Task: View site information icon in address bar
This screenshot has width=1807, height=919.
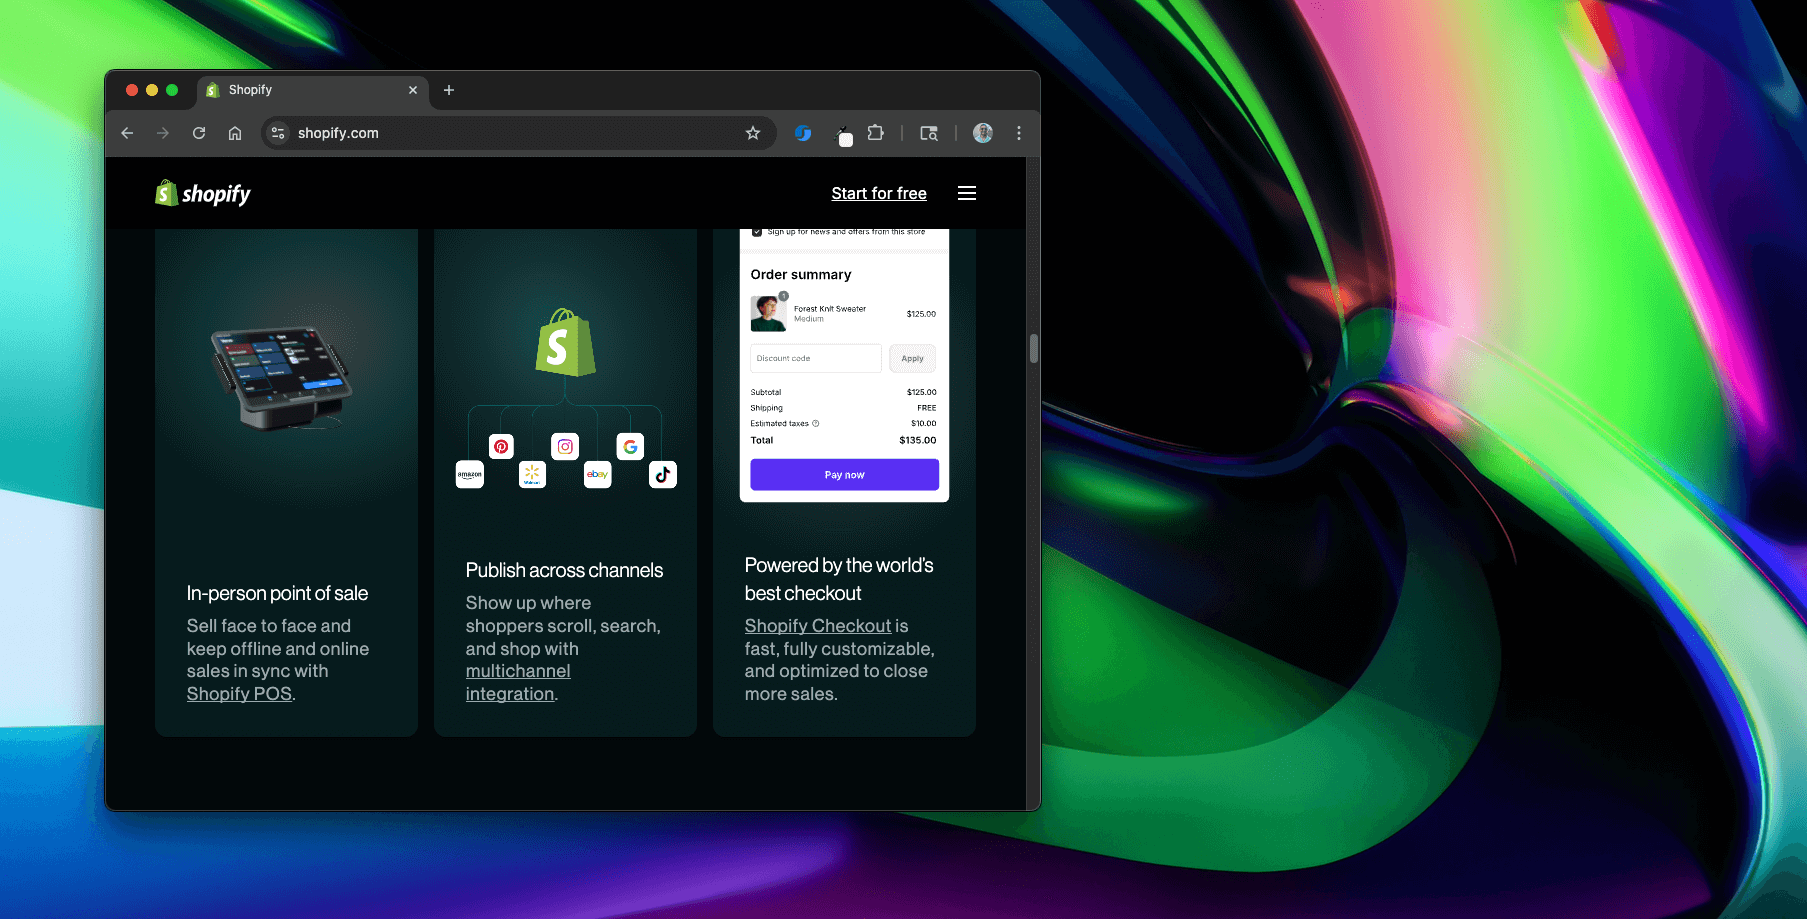Action: 278,133
